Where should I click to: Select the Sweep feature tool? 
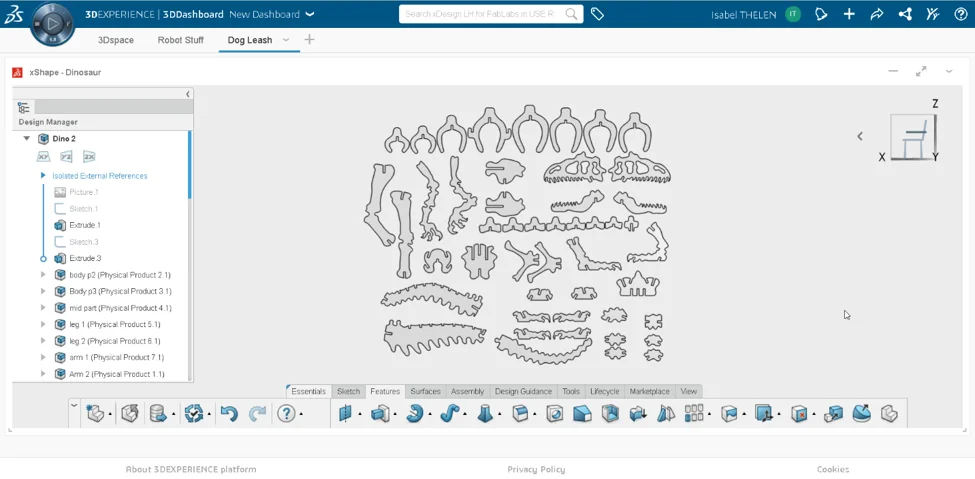point(450,414)
